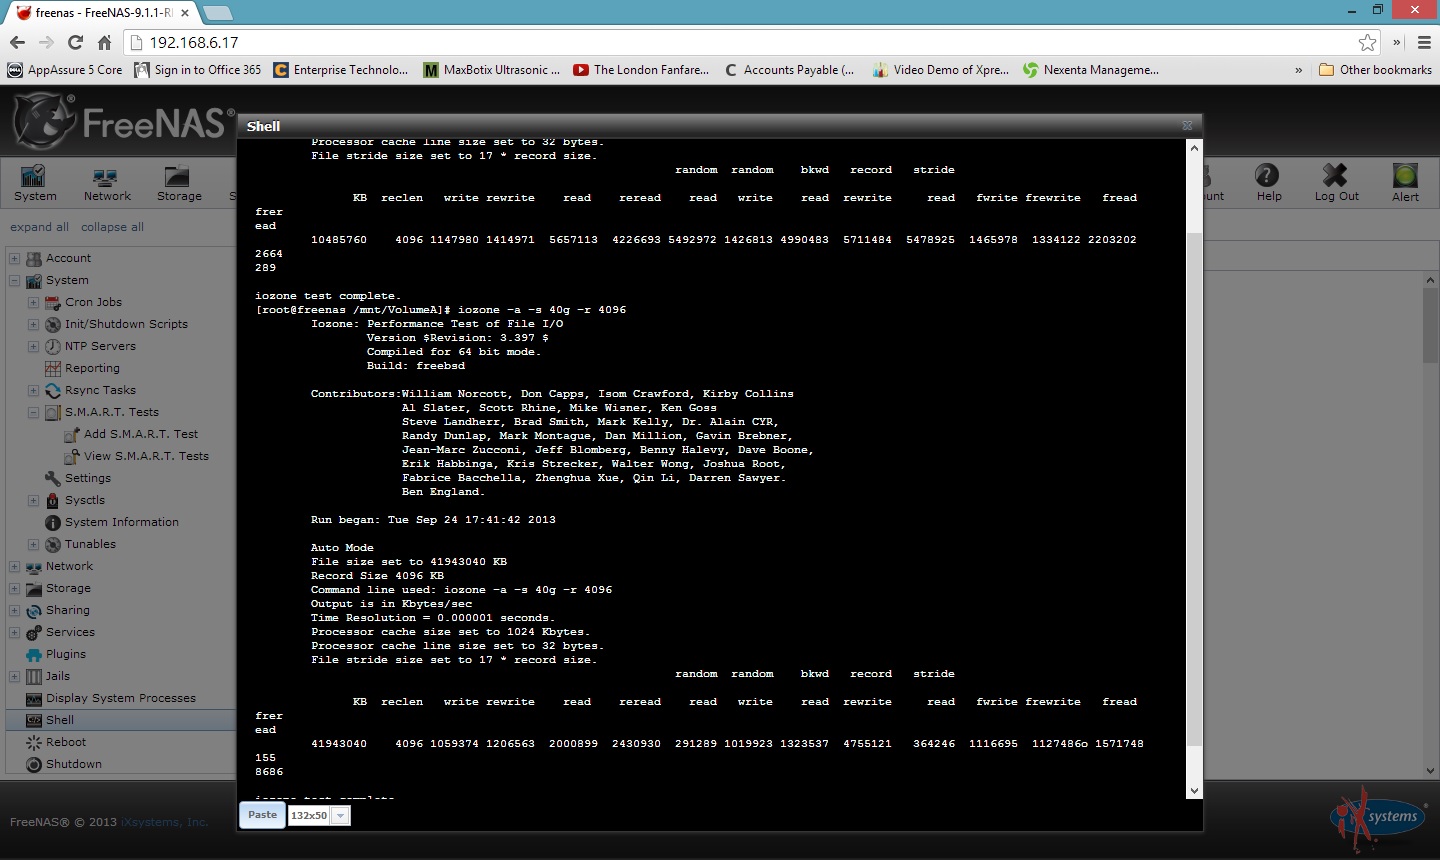
Task: Open the Chrome menu button
Action: pos(1424,42)
